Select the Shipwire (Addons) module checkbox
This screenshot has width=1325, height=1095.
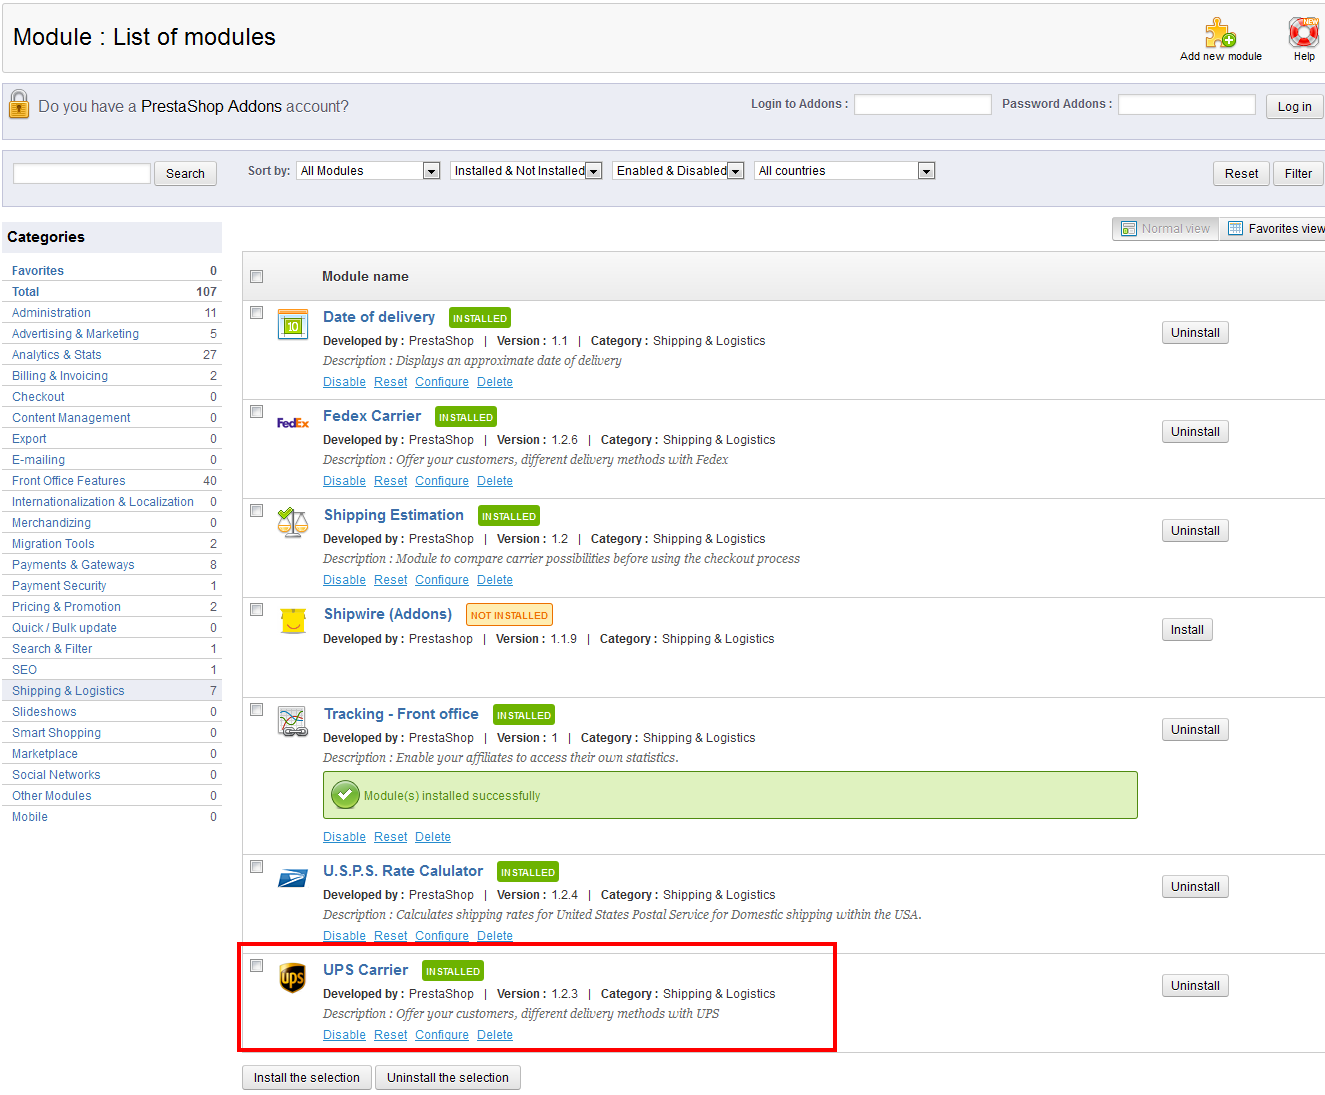tap(257, 610)
